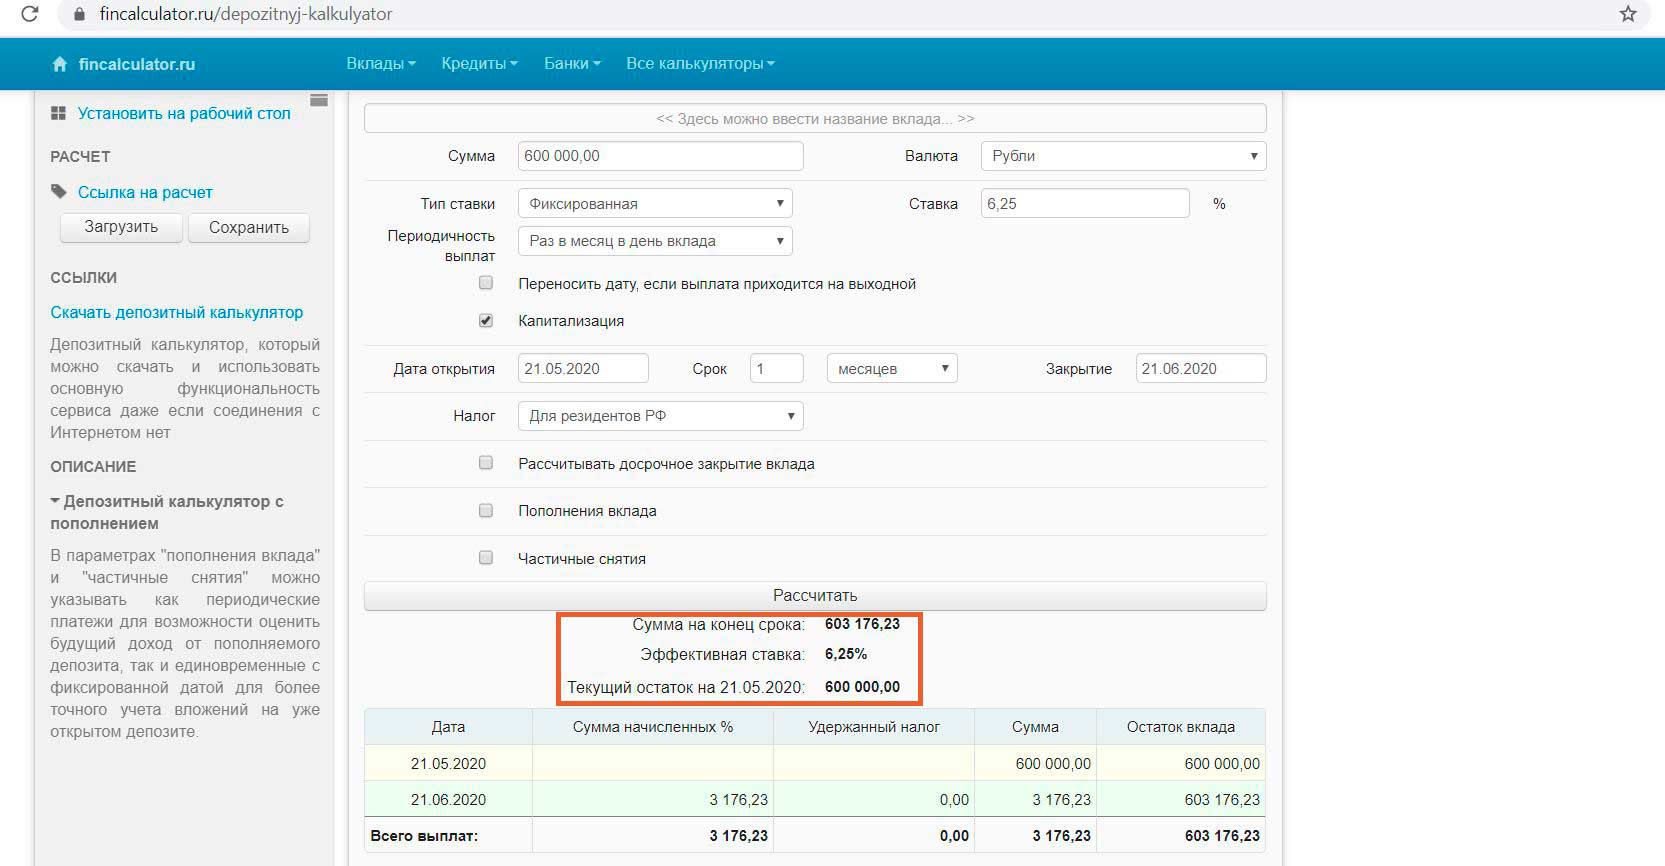Viewport: 1665px width, 866px height.
Task: Collapse Депозитный калькулятор с пополнением section
Action: click(x=167, y=512)
